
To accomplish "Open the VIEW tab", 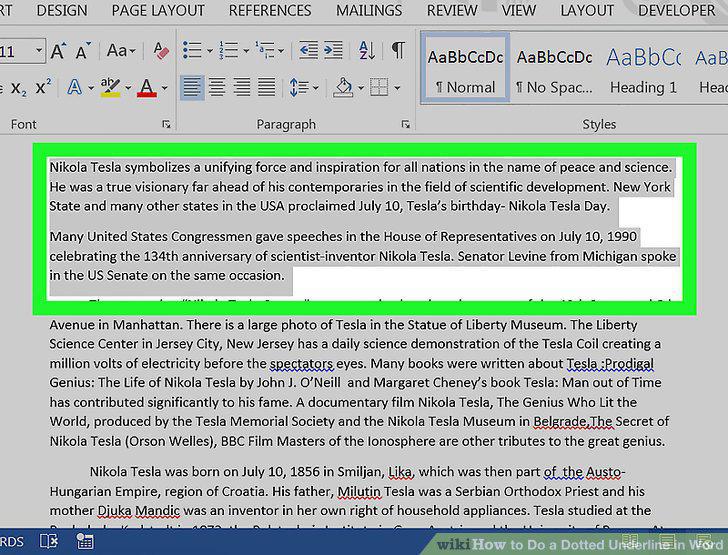I will click(x=519, y=10).
